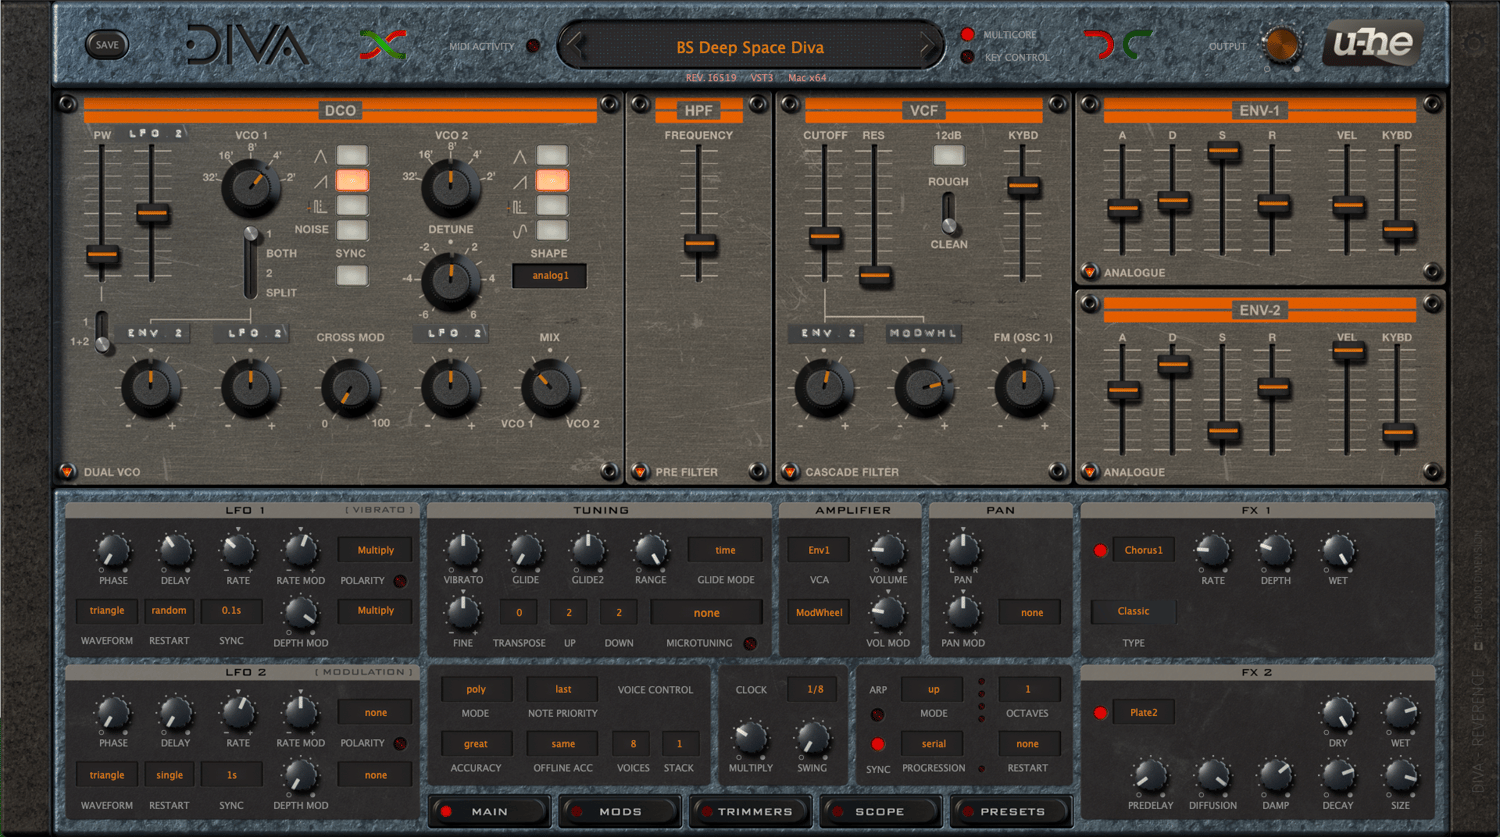Switch to the TRIMMERS tab

(750, 811)
